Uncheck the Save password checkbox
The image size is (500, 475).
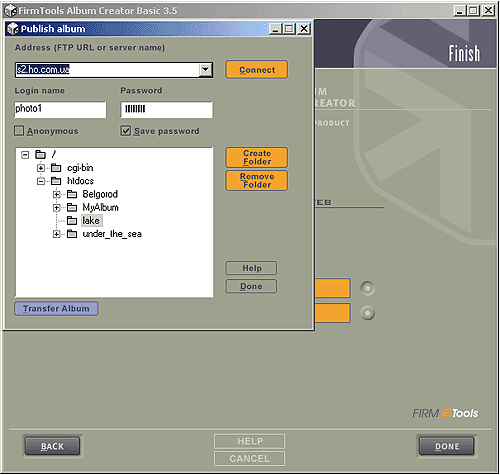[x=126, y=131]
